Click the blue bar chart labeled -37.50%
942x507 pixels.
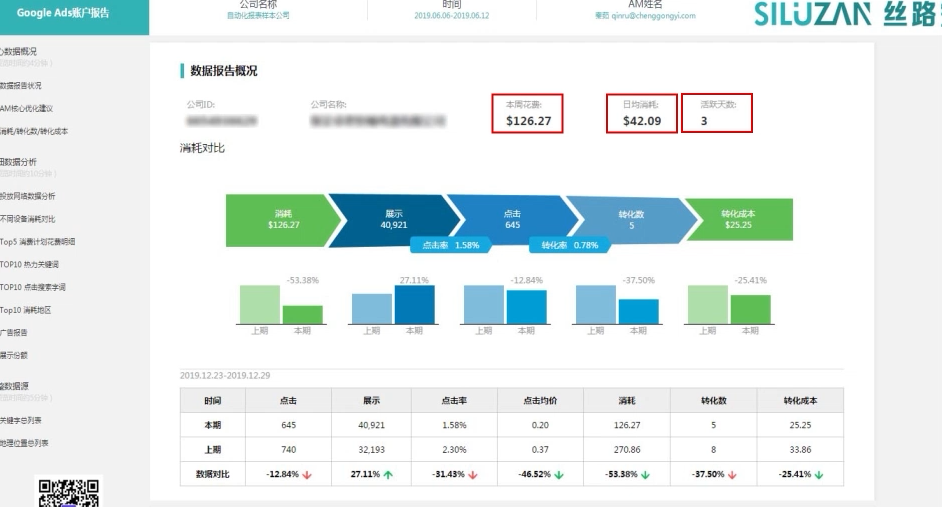618,305
